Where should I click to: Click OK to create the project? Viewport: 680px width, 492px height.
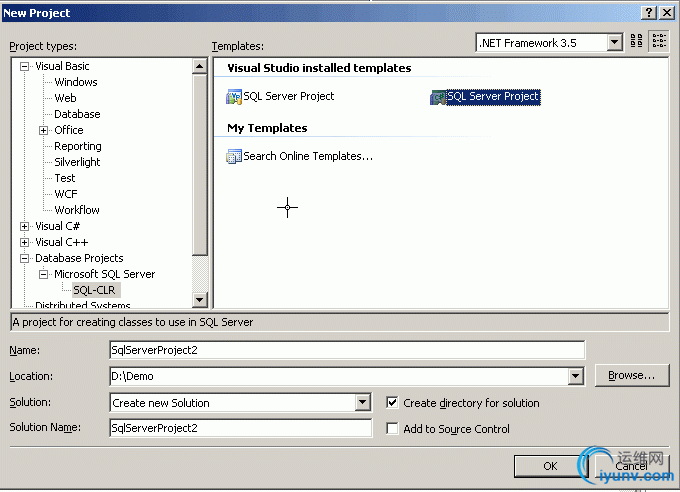coord(550,466)
